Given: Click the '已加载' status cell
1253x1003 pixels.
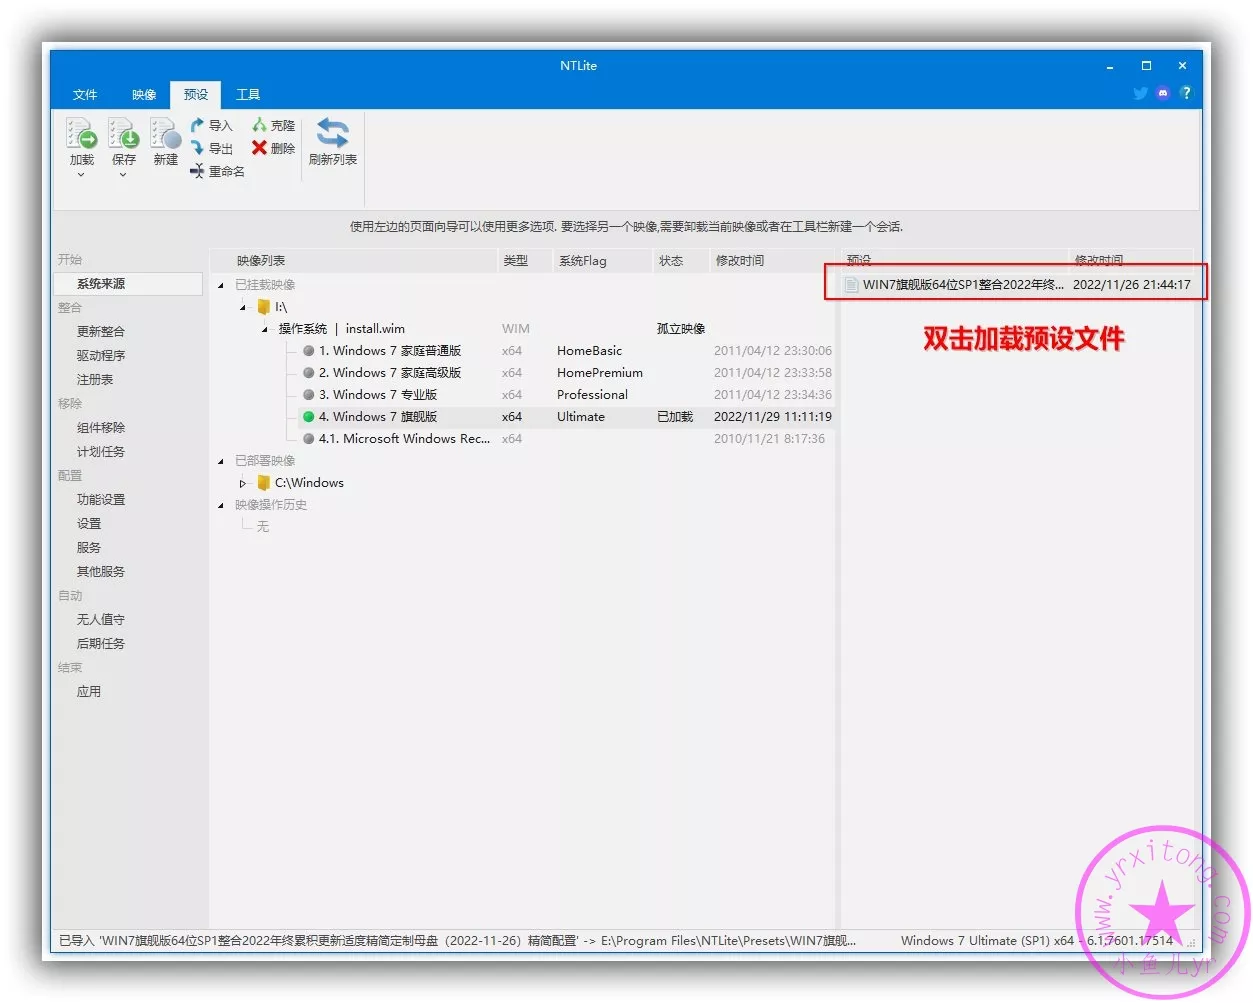Looking at the screenshot, I should tap(675, 417).
